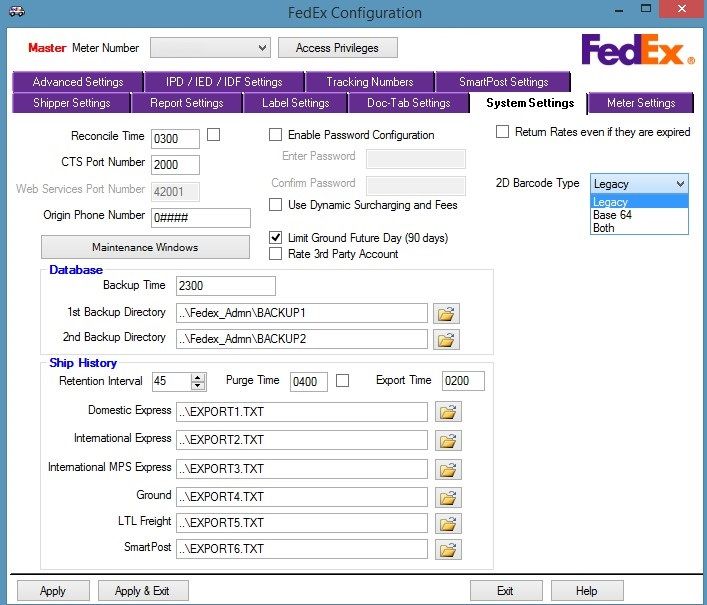The width and height of the screenshot is (707, 605).
Task: Decrease Retention Interval with down arrow
Action: coord(198,386)
